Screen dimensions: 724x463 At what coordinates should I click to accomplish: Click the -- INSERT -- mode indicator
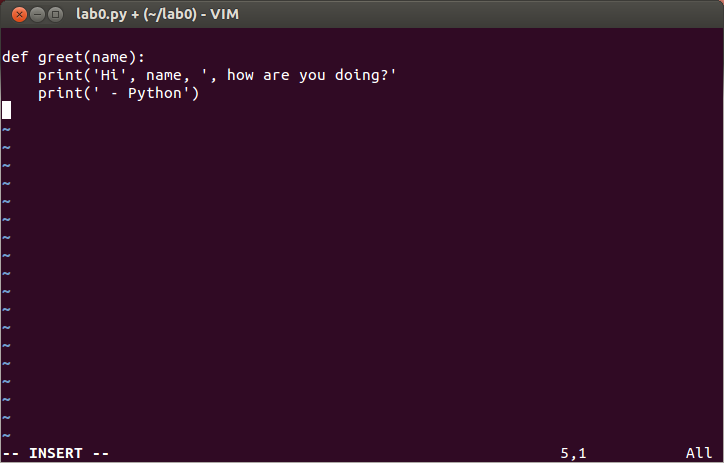(56, 453)
